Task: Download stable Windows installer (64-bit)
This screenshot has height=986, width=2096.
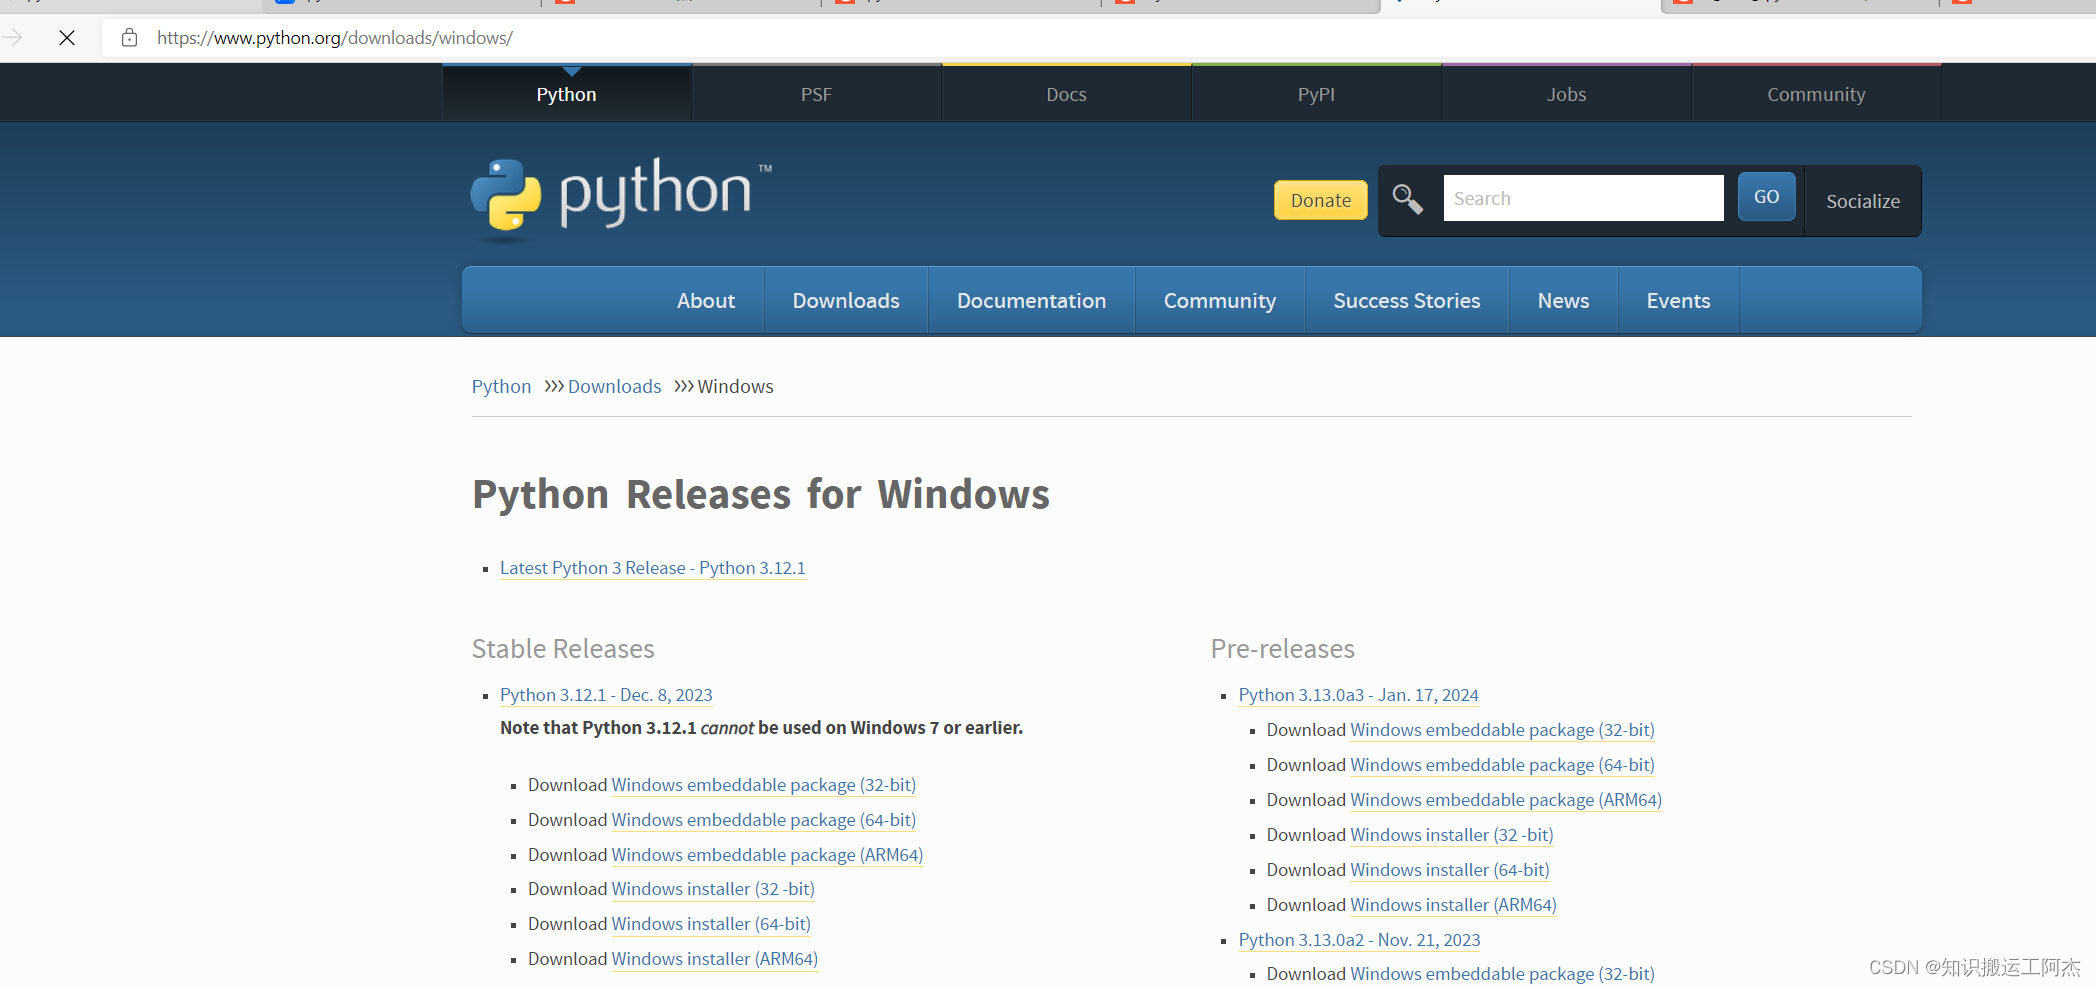Action: coord(711,924)
